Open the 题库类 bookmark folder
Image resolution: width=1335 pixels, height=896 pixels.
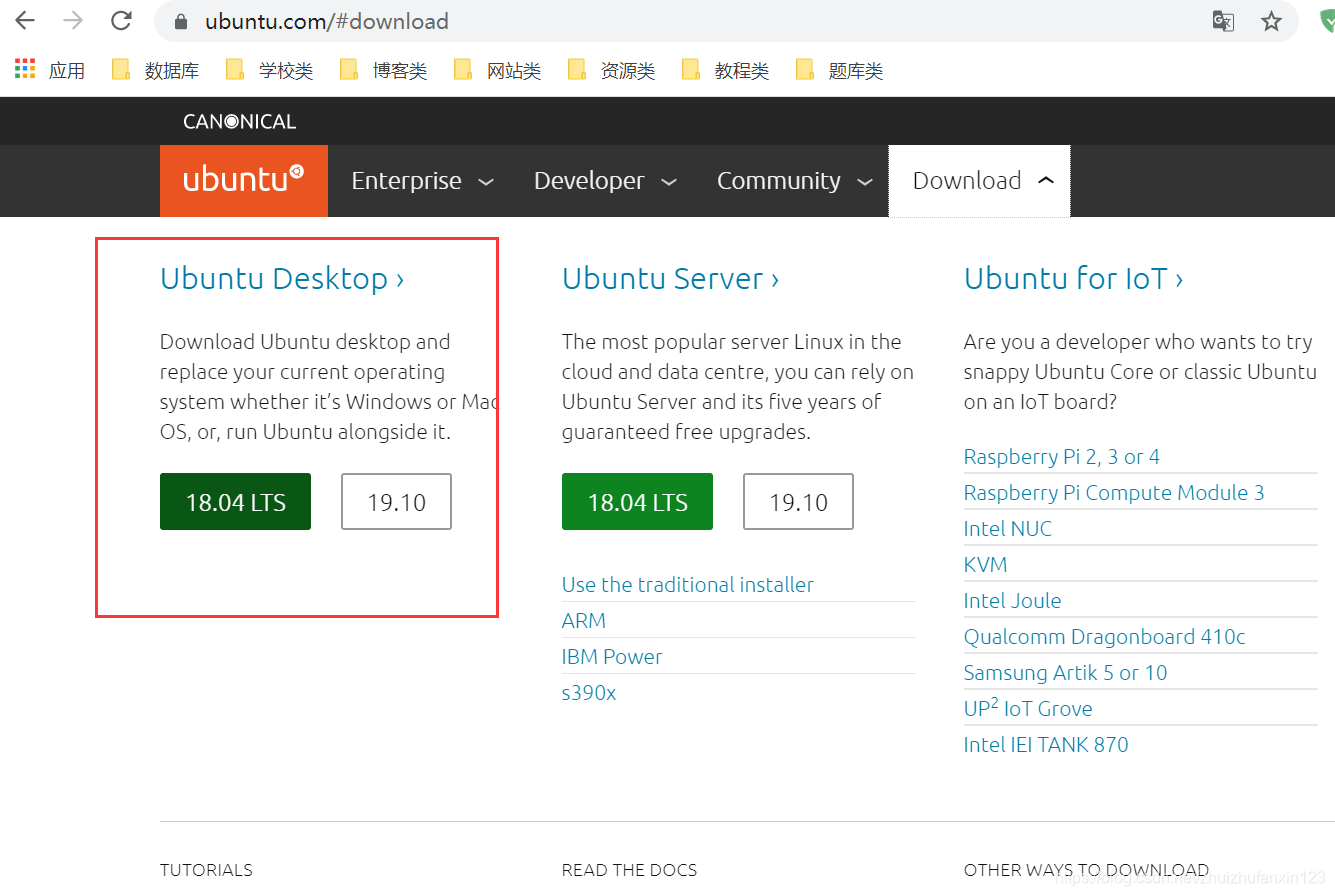click(839, 70)
